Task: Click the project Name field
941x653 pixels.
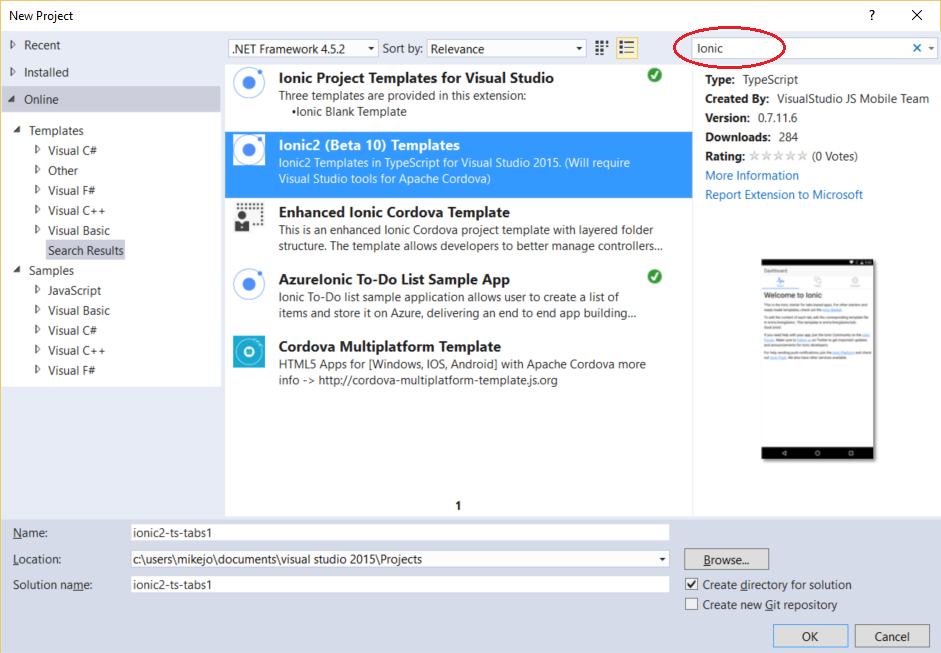Action: (x=400, y=532)
